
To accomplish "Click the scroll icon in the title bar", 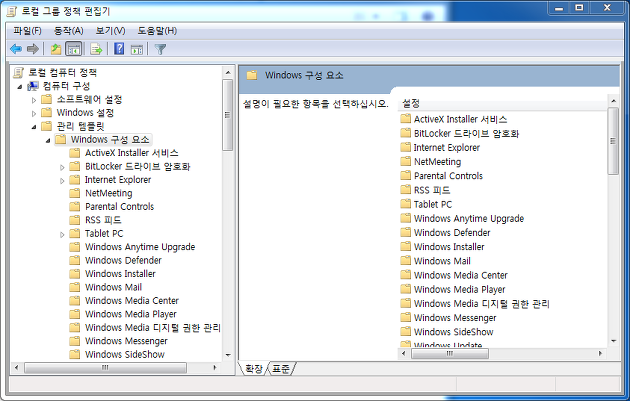I will pos(12,11).
